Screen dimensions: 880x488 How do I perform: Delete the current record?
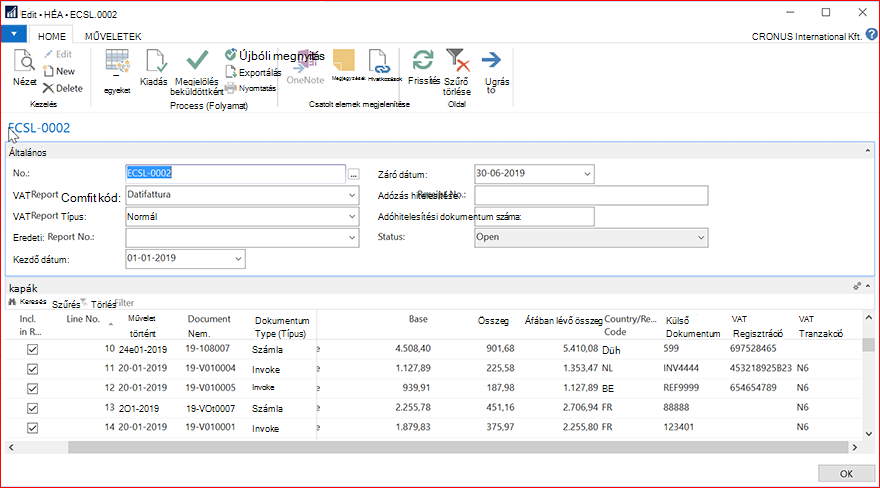[63, 88]
